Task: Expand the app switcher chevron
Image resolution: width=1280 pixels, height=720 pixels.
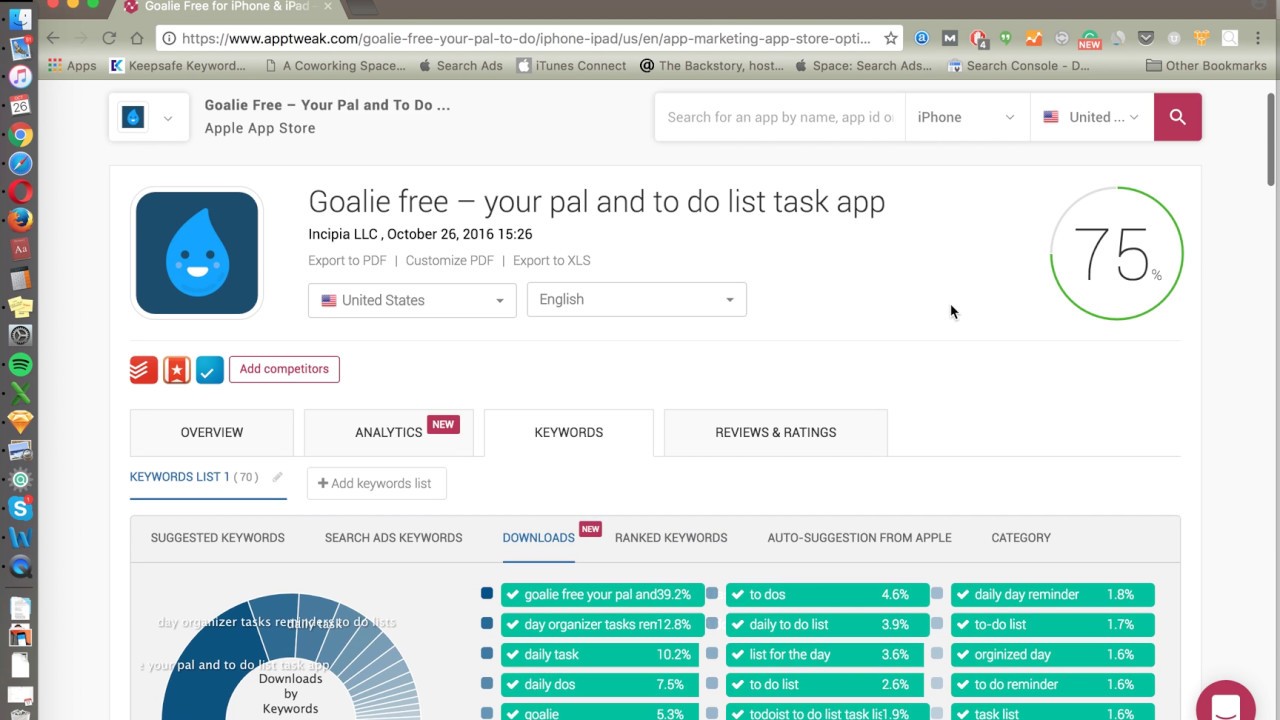Action: pos(168,118)
